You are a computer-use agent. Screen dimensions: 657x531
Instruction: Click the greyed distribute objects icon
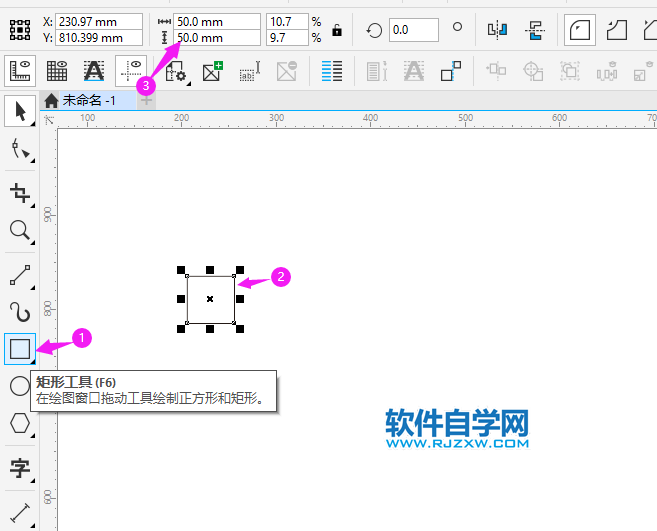click(607, 71)
